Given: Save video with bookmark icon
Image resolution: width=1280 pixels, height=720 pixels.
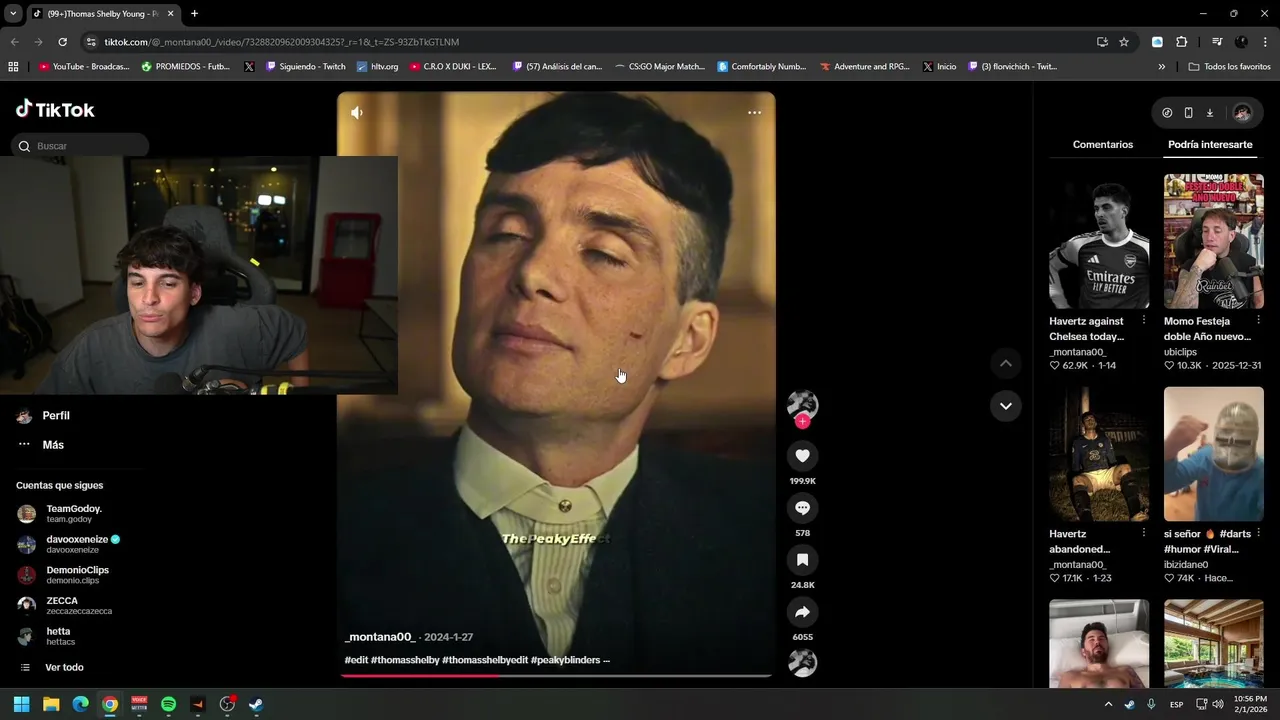Looking at the screenshot, I should pos(802,560).
